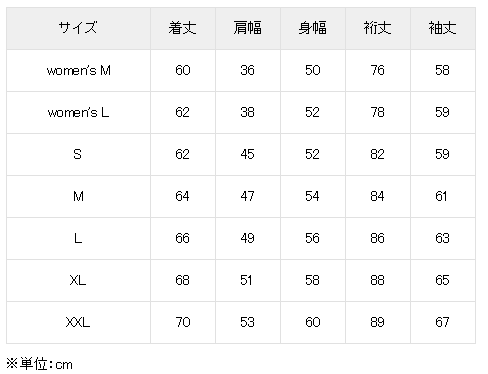Click the women's M row label

point(78,71)
